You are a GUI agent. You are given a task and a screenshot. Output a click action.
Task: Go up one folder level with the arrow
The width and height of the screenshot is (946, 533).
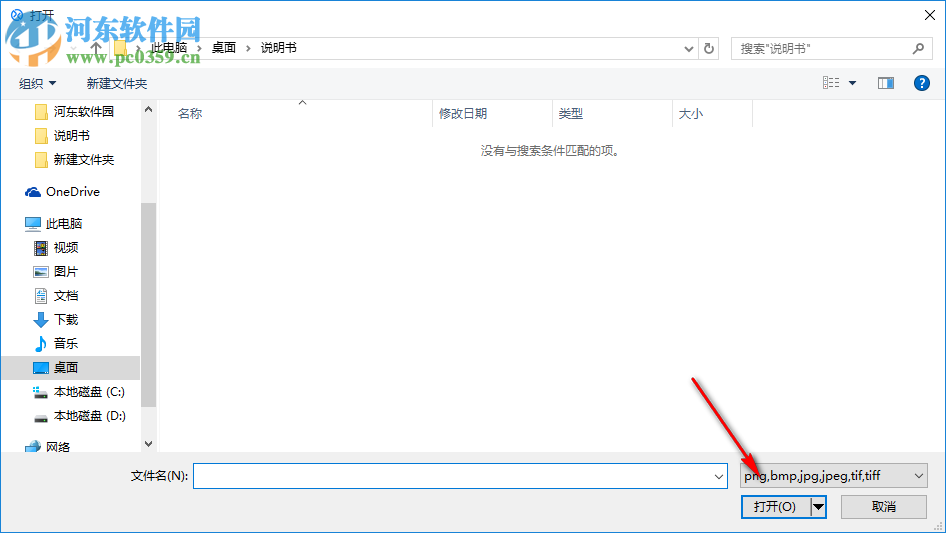[x=96, y=48]
